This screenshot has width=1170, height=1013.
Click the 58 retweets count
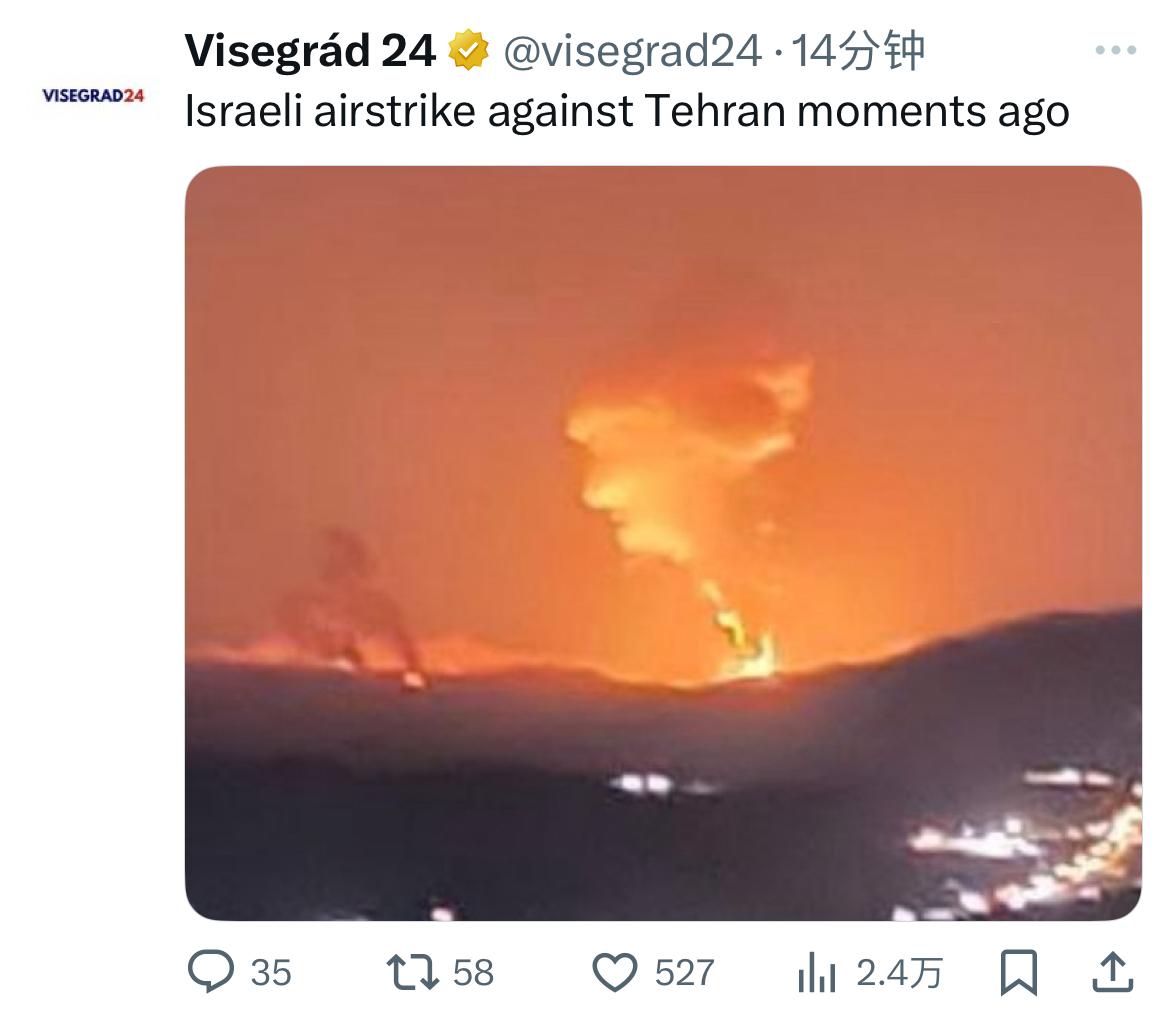473,973
